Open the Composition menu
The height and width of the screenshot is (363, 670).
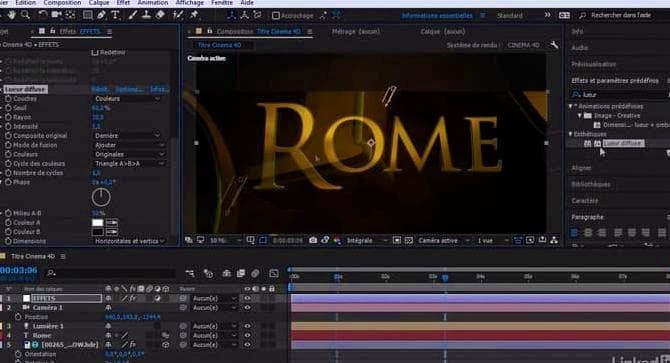[62, 3]
